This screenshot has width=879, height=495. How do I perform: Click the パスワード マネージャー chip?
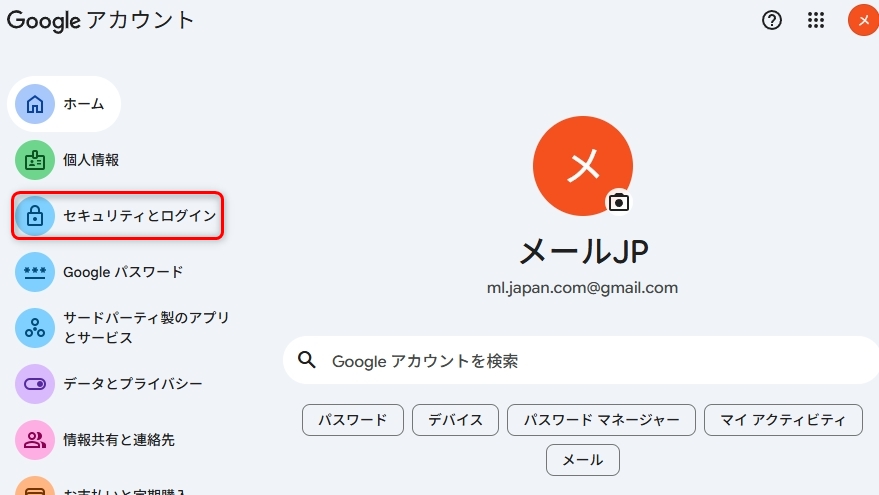[x=602, y=420]
